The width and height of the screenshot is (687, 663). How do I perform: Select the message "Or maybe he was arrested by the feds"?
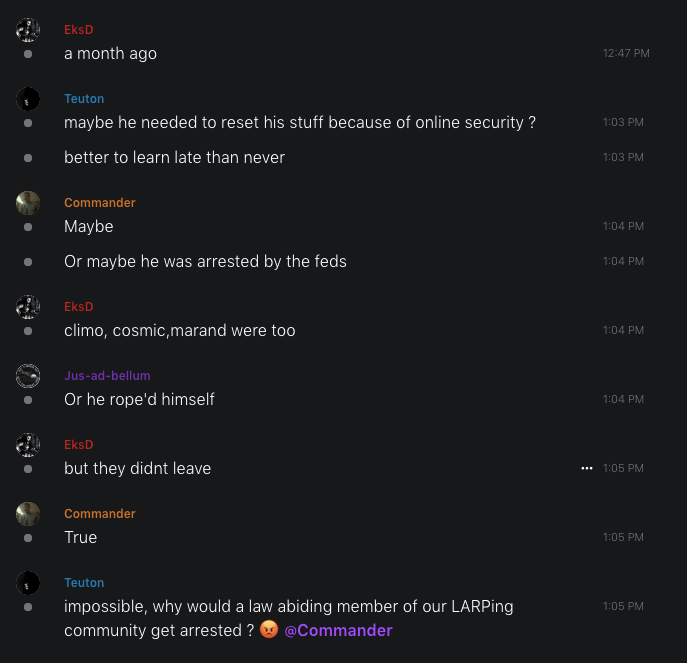click(205, 262)
